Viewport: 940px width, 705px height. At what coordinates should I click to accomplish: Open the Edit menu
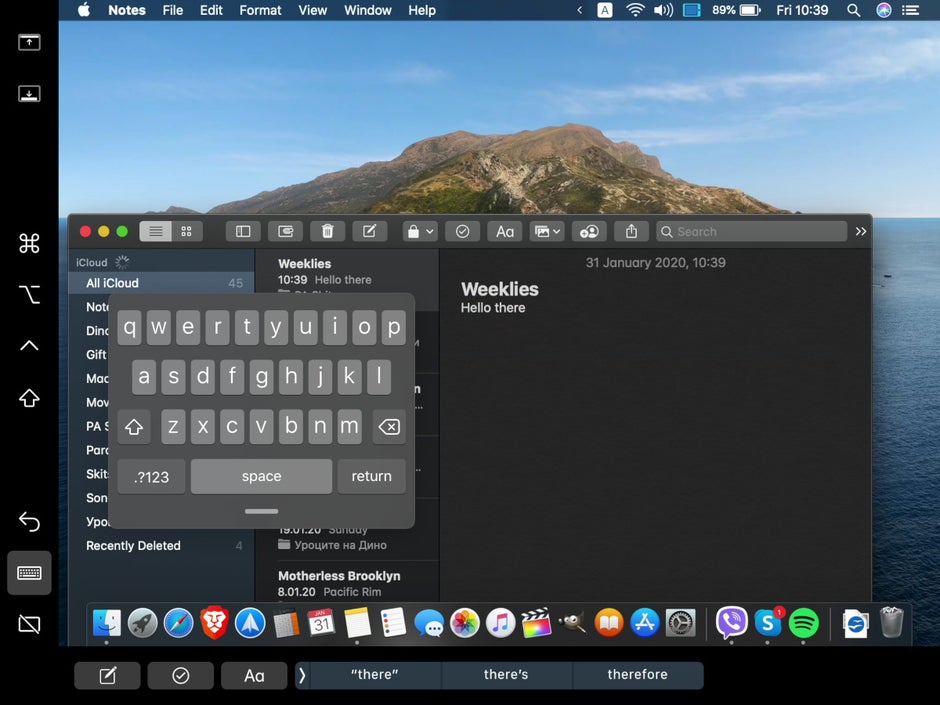(211, 10)
